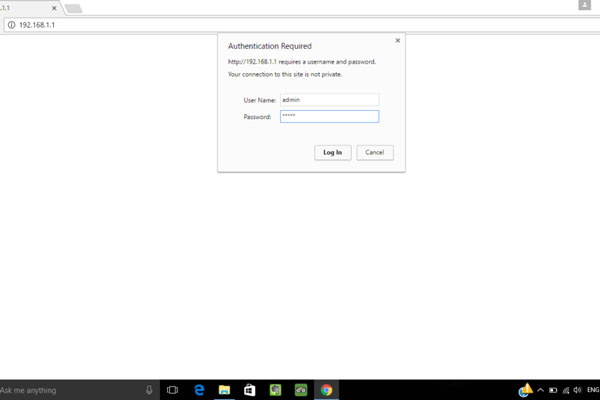Check the battery status icon
Viewport: 600px width, 400px height.
pyautogui.click(x=553, y=390)
